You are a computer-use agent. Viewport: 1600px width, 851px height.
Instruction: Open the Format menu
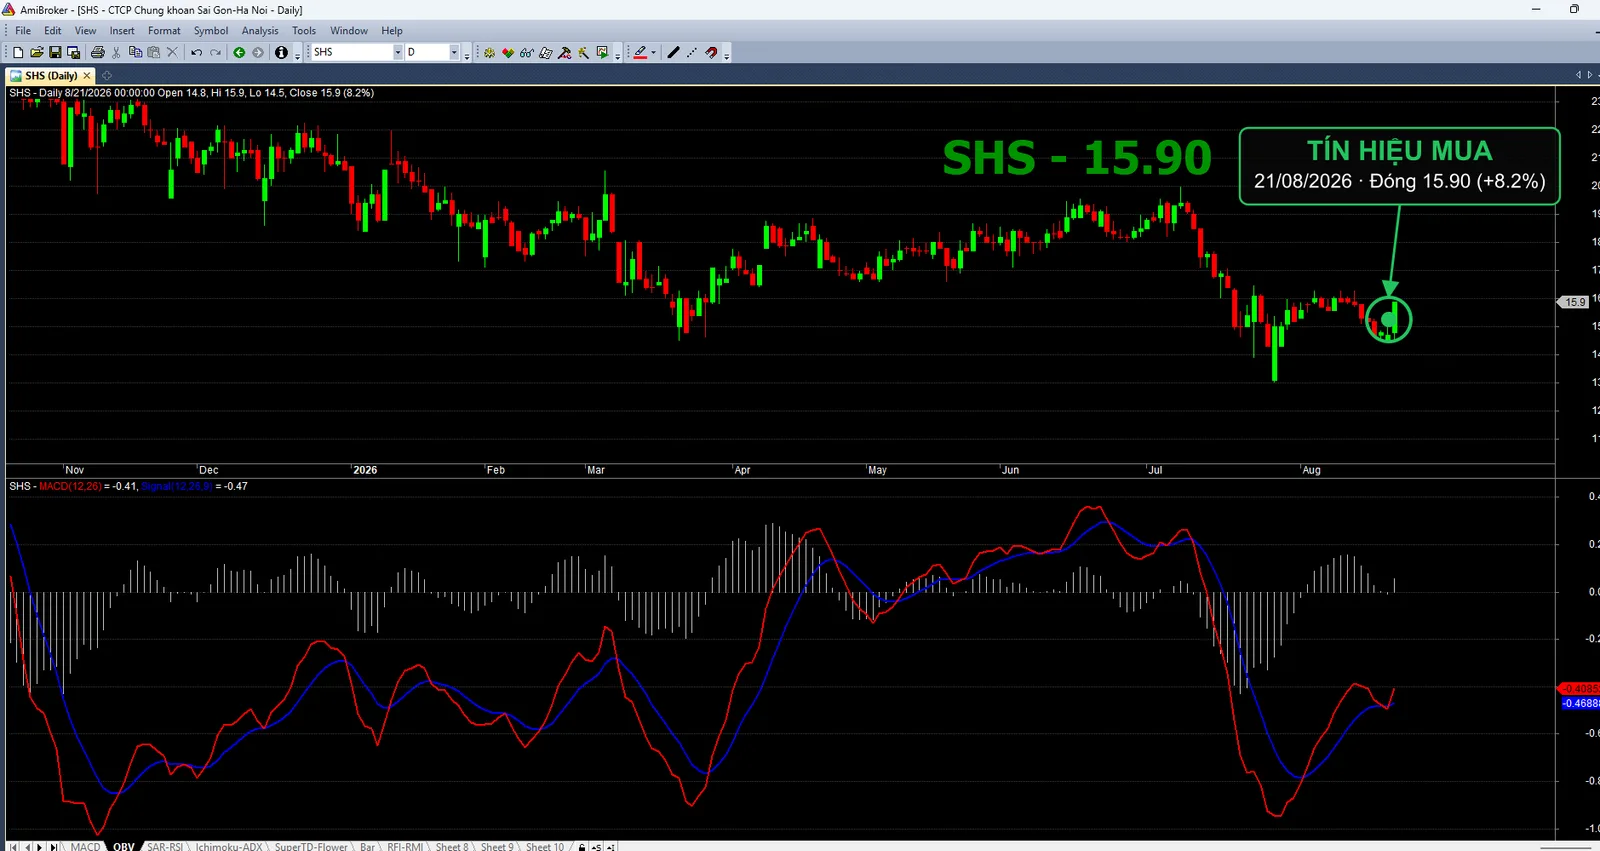point(164,31)
